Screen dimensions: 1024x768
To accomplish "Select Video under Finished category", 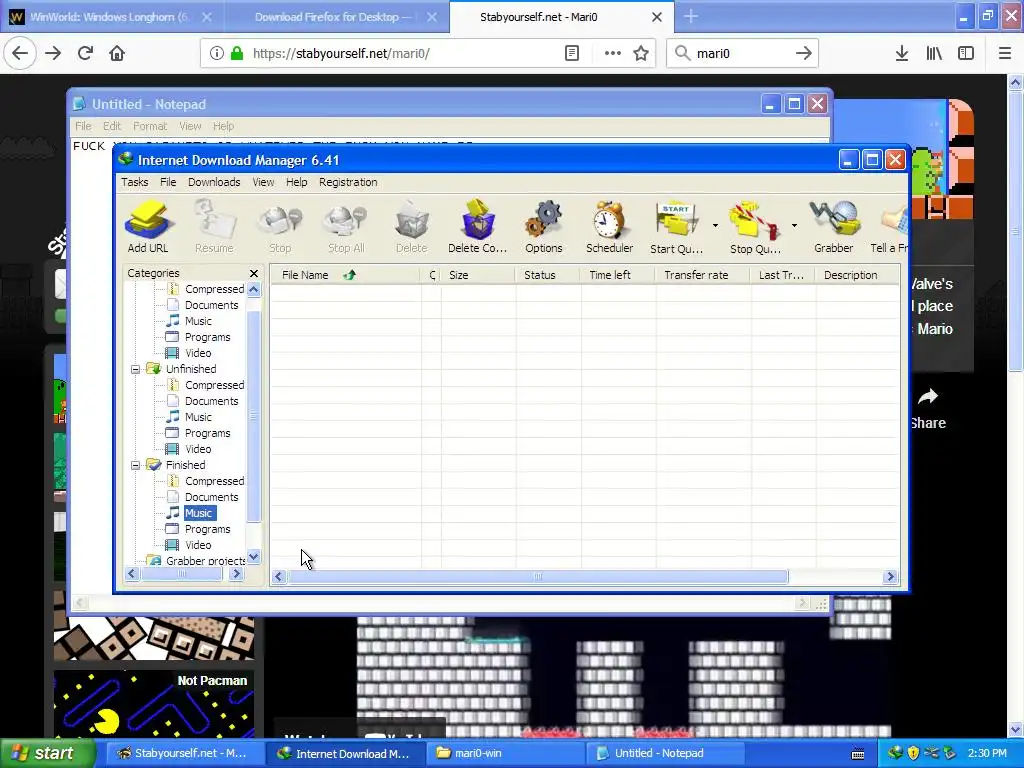I will pos(198,545).
